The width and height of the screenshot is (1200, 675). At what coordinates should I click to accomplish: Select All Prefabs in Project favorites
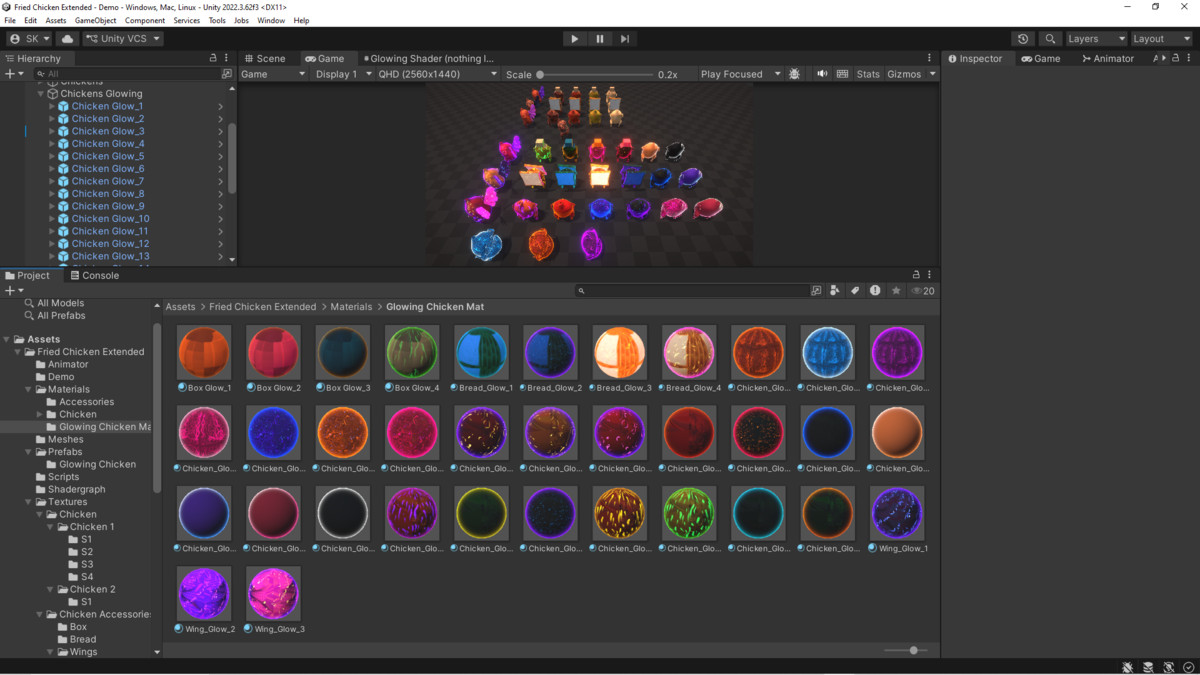pyautogui.click(x=61, y=315)
